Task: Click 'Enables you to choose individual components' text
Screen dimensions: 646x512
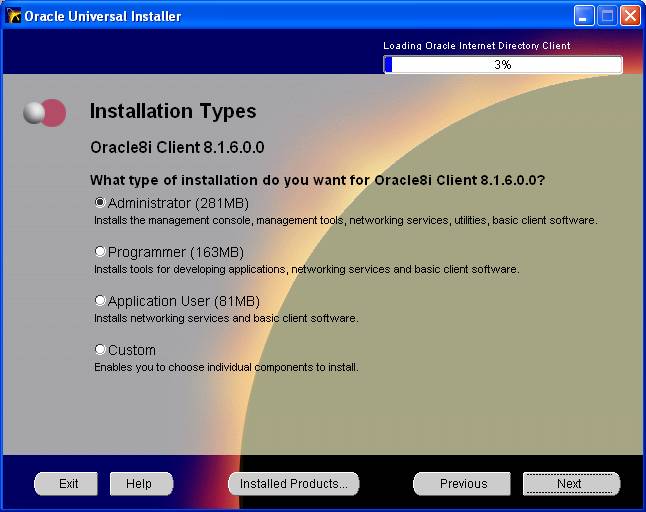Action: (226, 367)
